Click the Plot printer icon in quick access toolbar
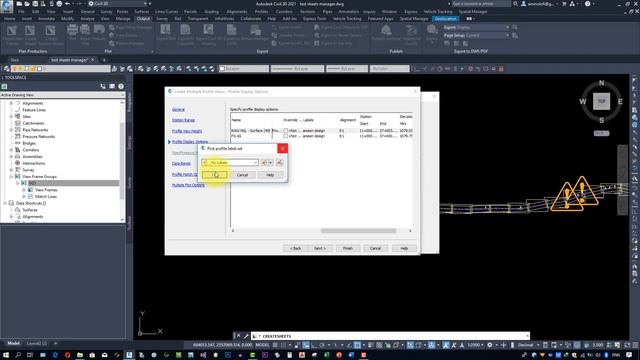Viewport: 640px width, 360px height. click(x=59, y=4)
